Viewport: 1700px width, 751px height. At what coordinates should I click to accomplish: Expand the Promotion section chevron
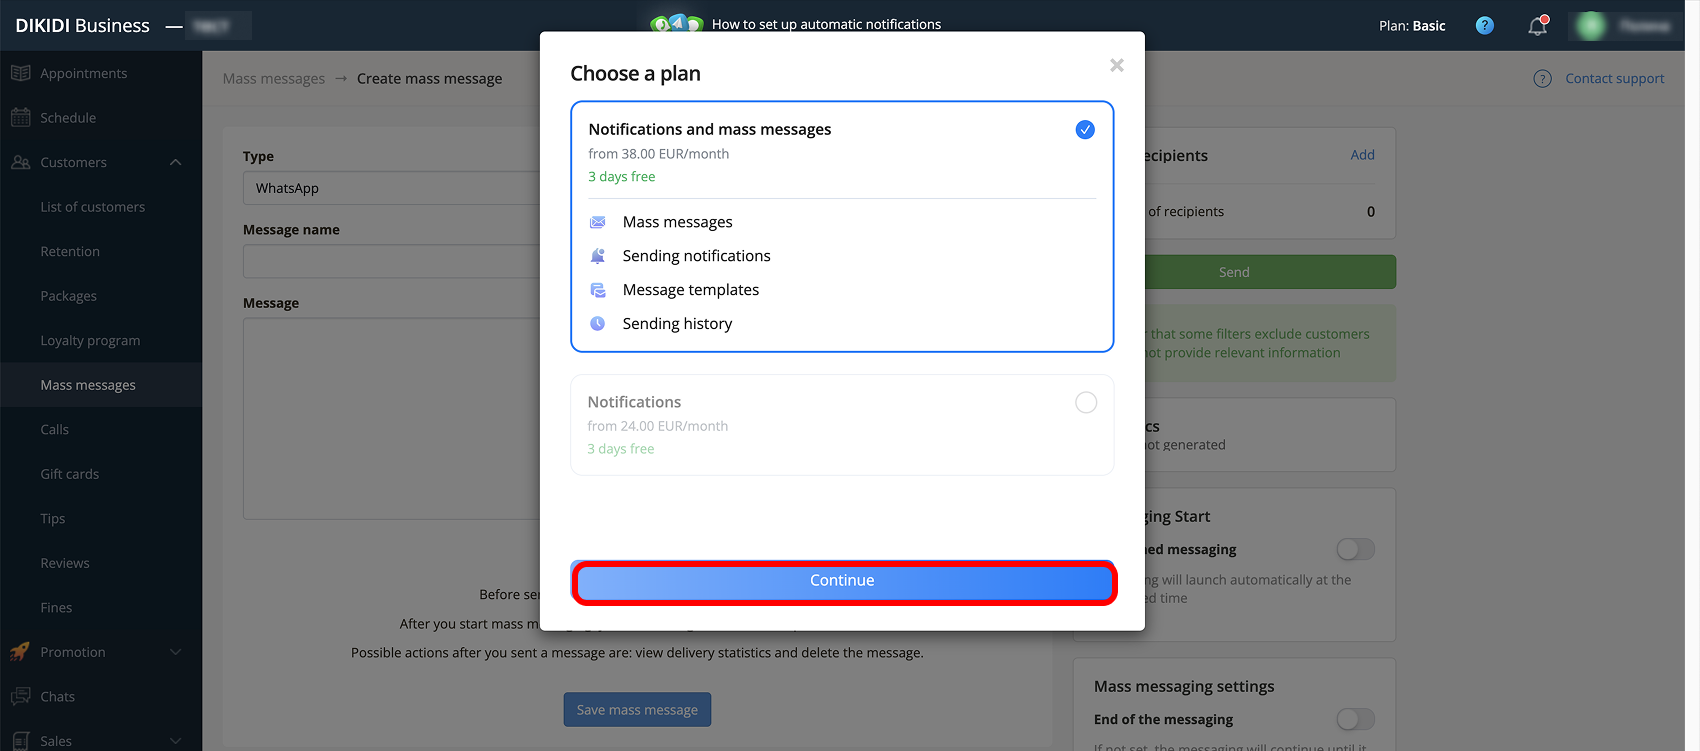click(176, 652)
